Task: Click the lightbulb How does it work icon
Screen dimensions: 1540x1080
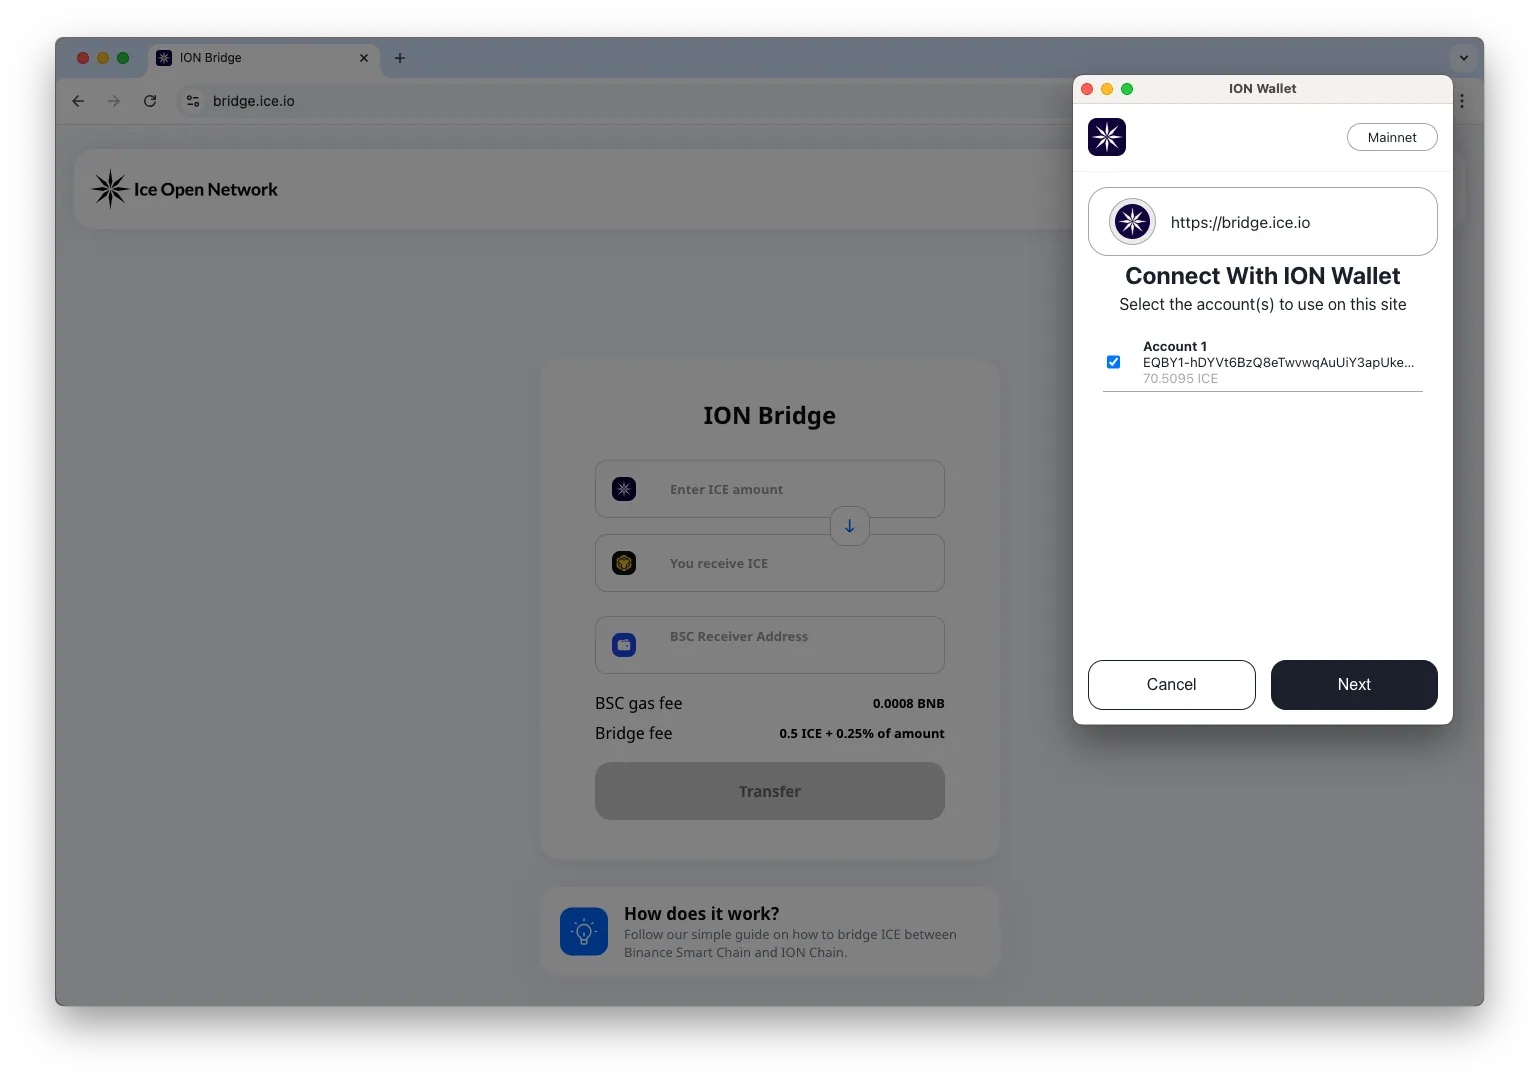Action: coord(584,931)
